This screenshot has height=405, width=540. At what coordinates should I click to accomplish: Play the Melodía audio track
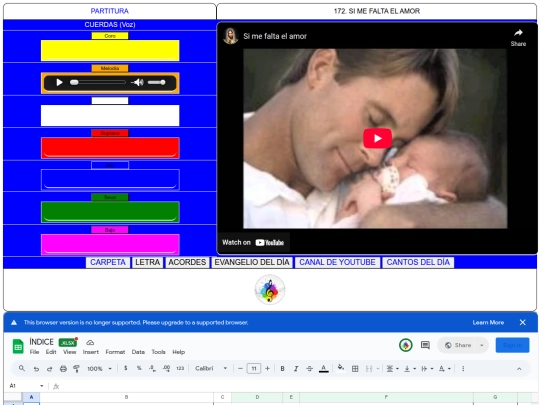59,83
